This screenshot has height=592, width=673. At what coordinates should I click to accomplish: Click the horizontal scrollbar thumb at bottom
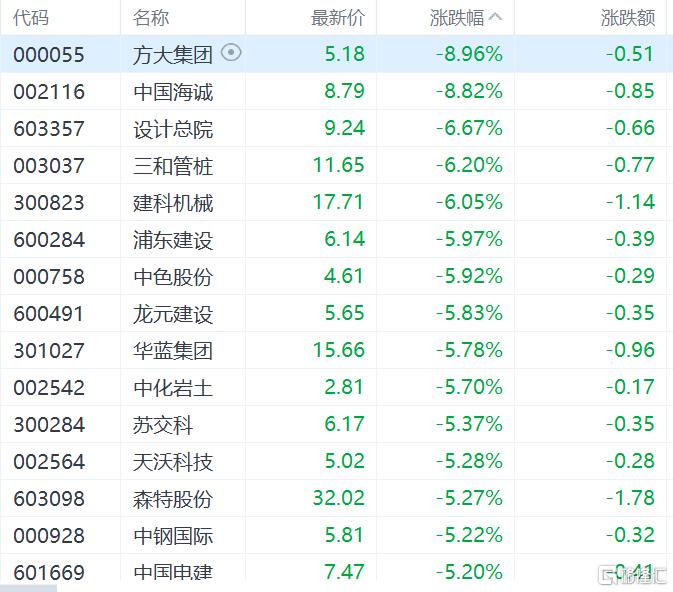point(28,588)
